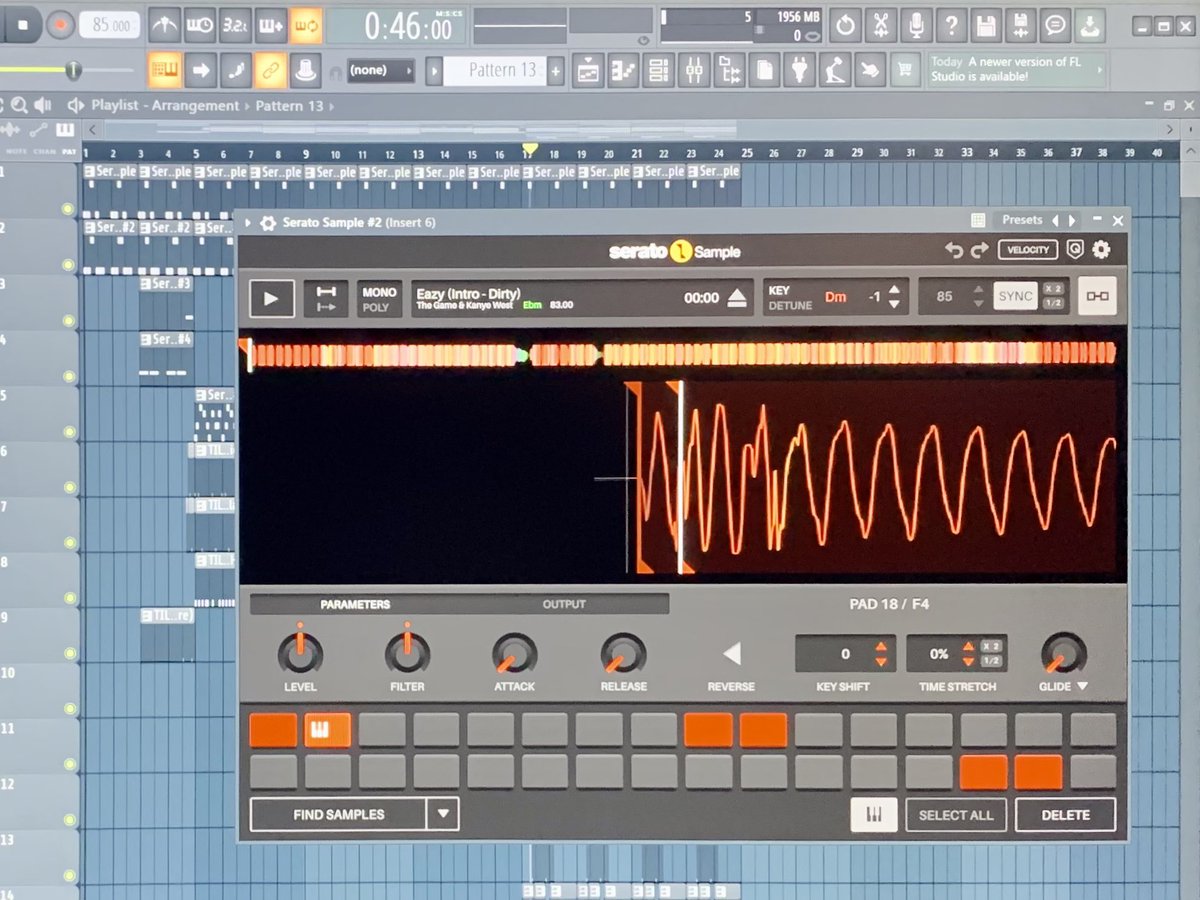Click the Dm key value

836,297
